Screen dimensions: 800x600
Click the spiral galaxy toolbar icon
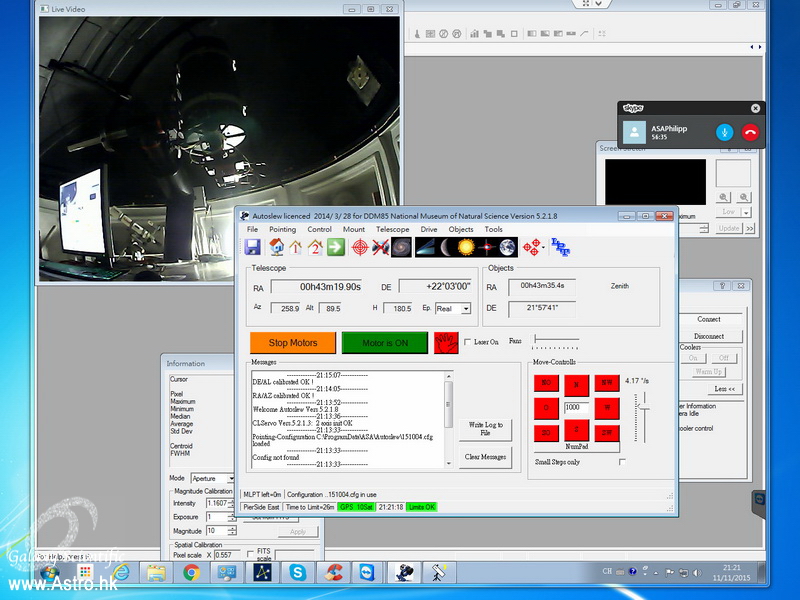pyautogui.click(x=400, y=247)
